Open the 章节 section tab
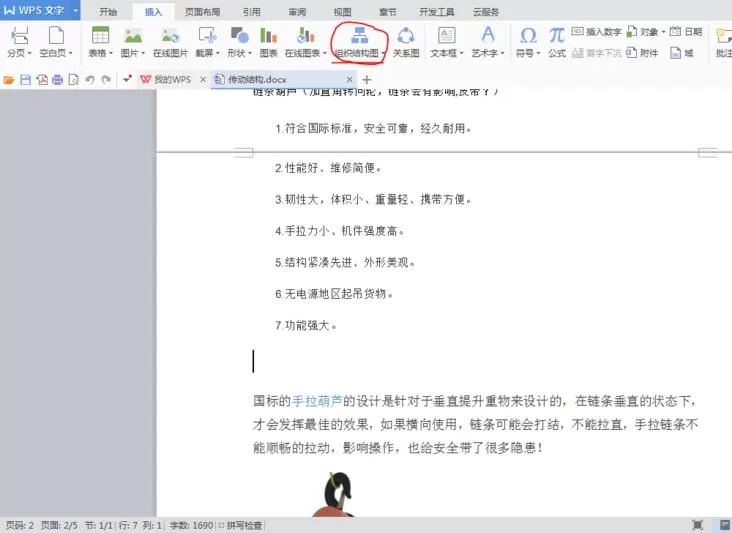Screen dimensions: 732x533 pos(387,12)
